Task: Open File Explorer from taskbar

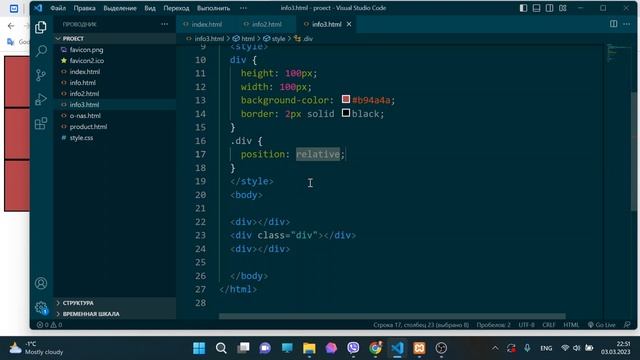Action: (x=309, y=348)
